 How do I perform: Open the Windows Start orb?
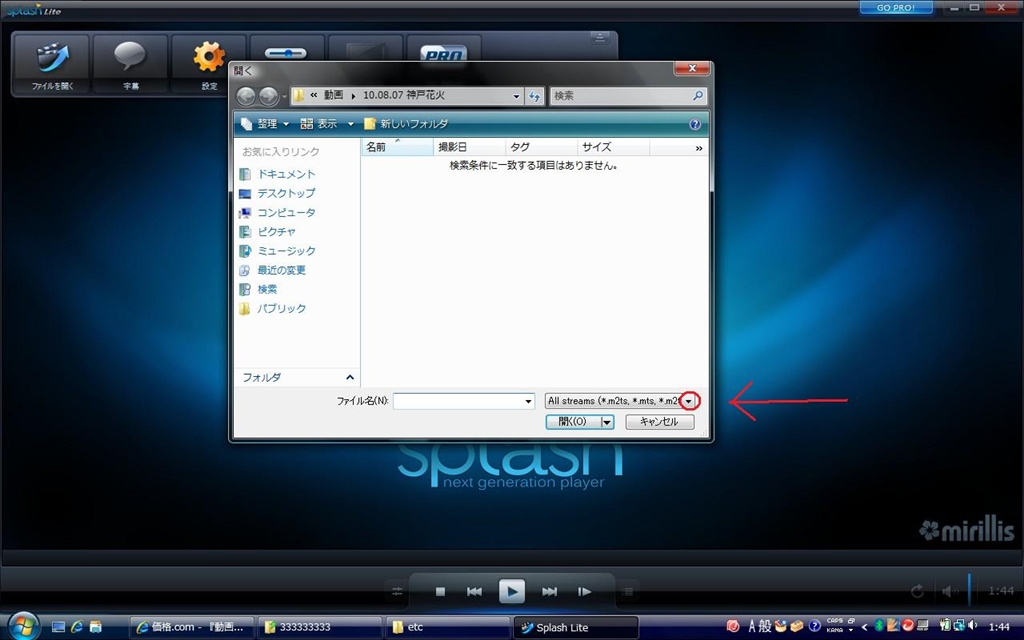pos(23,626)
